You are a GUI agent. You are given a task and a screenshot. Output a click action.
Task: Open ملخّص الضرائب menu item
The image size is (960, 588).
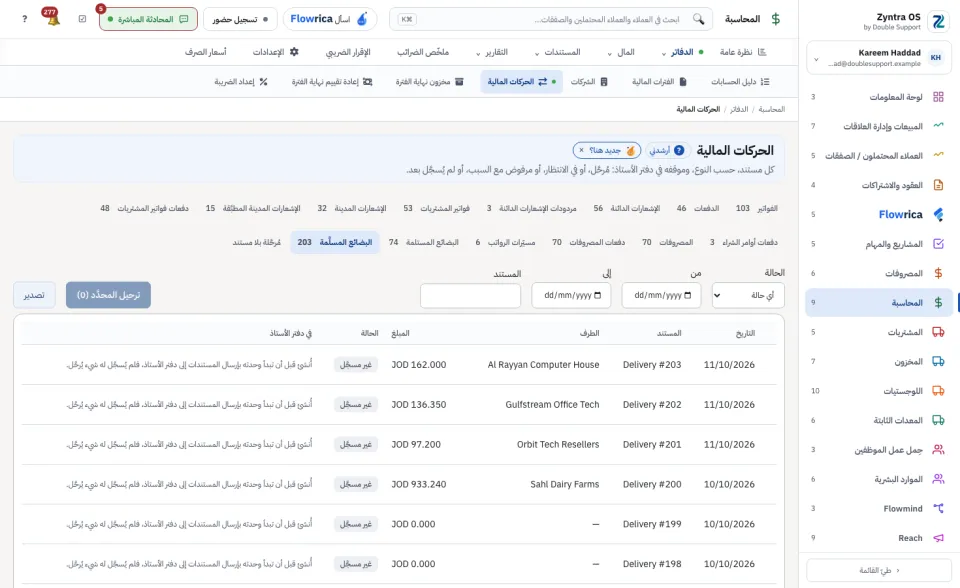click(x=423, y=52)
